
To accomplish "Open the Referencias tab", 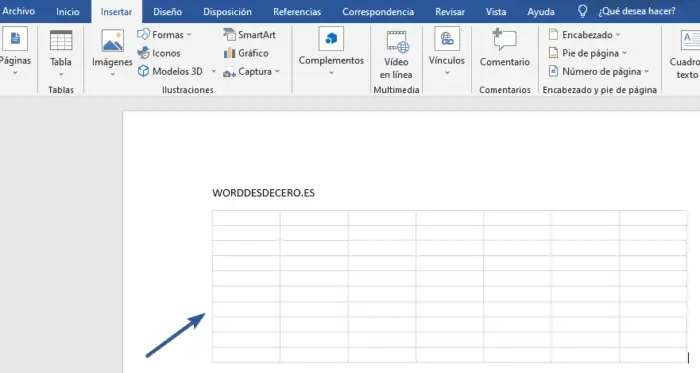I will click(297, 12).
